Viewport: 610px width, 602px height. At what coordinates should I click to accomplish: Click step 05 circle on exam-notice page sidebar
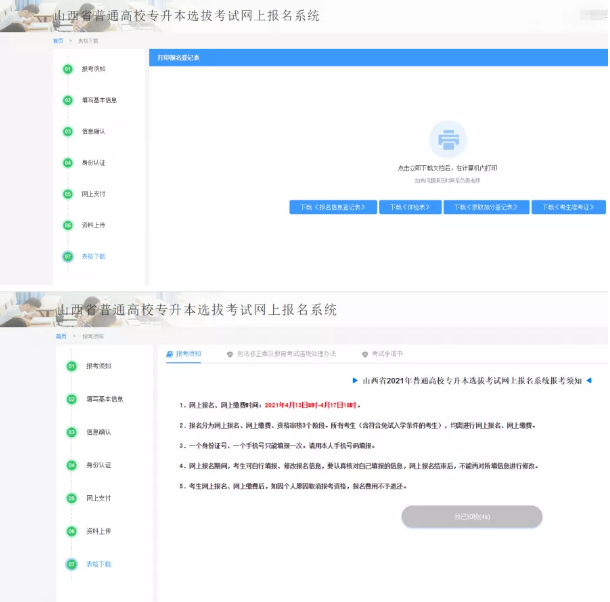click(71, 498)
